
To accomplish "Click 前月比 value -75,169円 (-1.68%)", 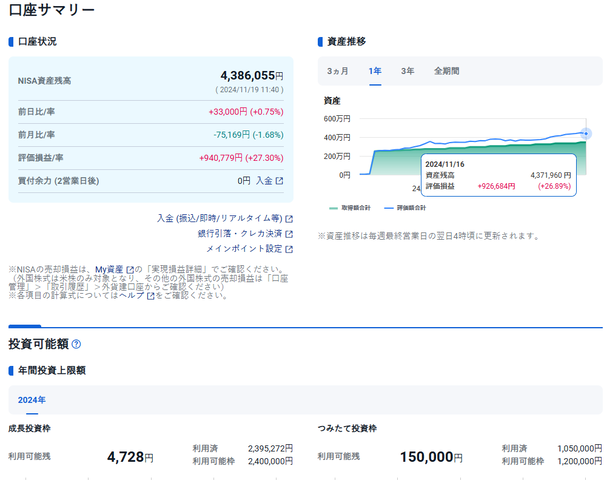I will coord(248,135).
